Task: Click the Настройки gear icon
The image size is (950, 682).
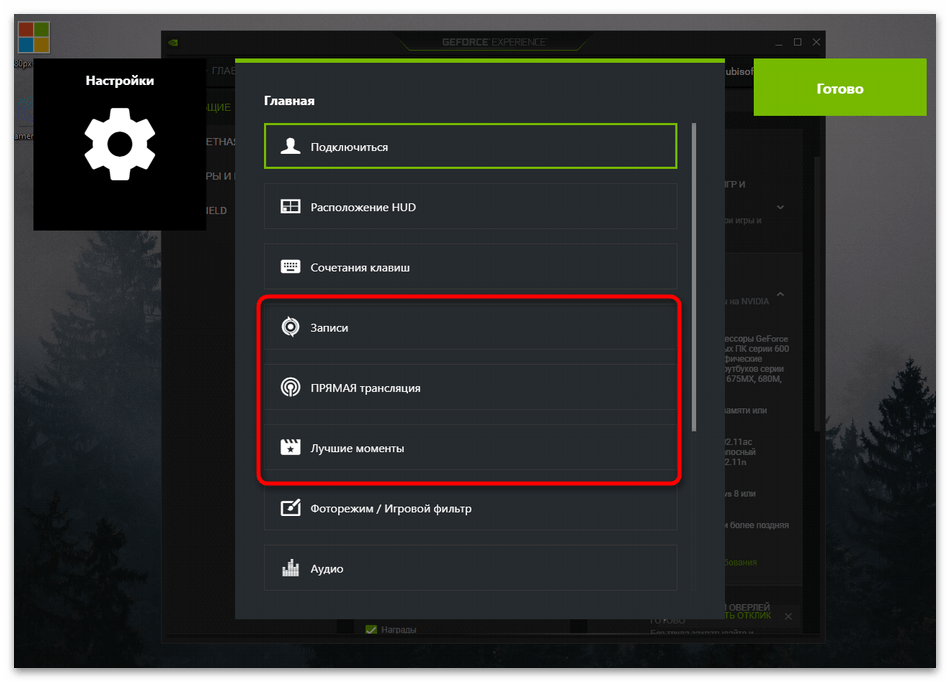Action: tap(119, 144)
